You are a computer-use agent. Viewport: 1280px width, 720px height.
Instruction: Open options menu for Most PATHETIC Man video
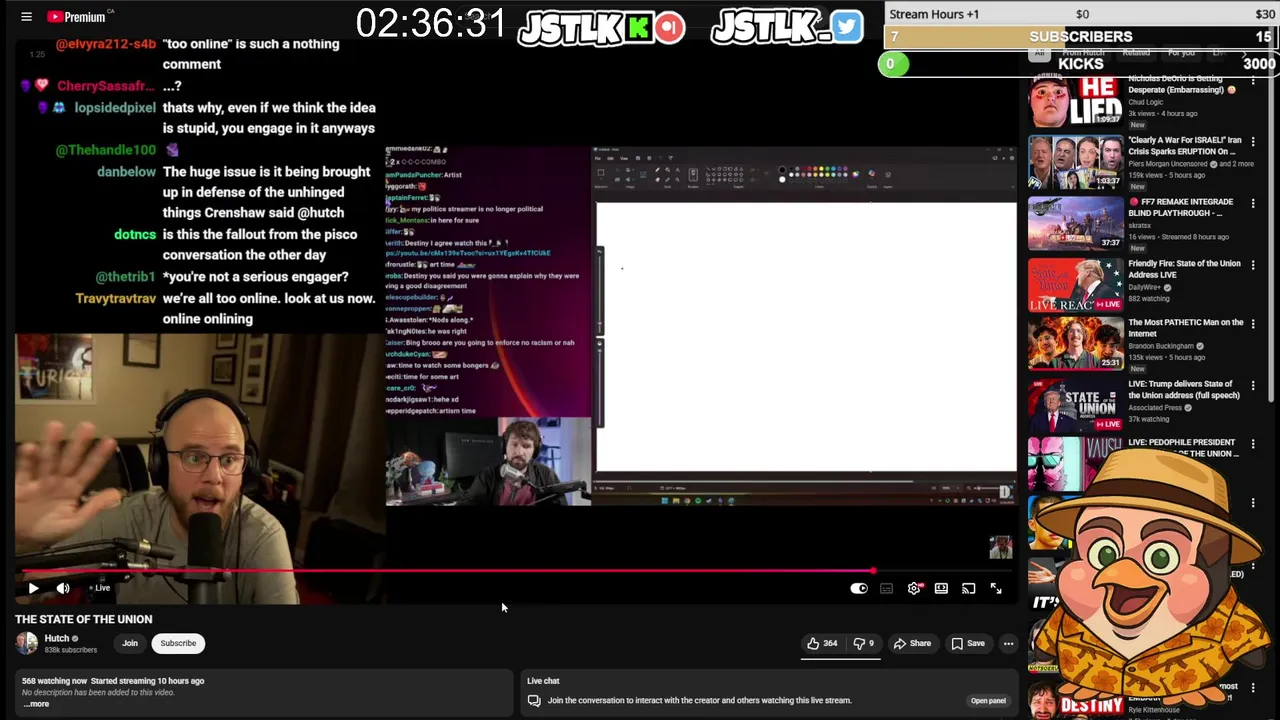(x=1253, y=325)
